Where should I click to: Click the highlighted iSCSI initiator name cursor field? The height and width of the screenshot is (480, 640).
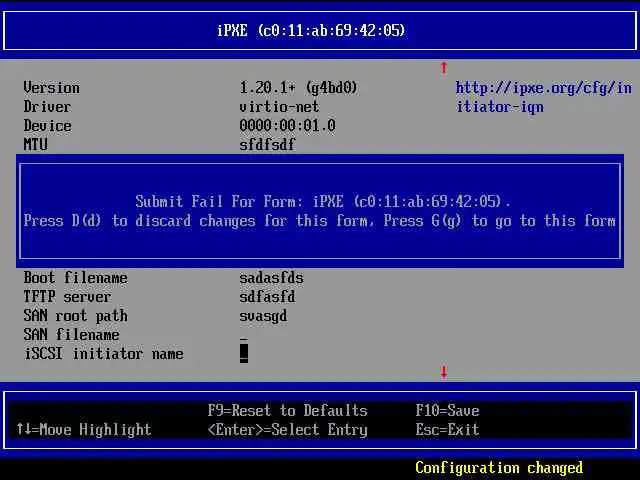click(244, 353)
